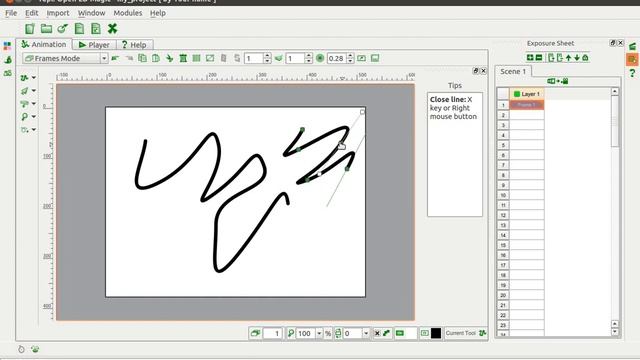Open the Scenes manager sidebar icon
Viewport: 640px width, 360px height.
tap(632, 46)
